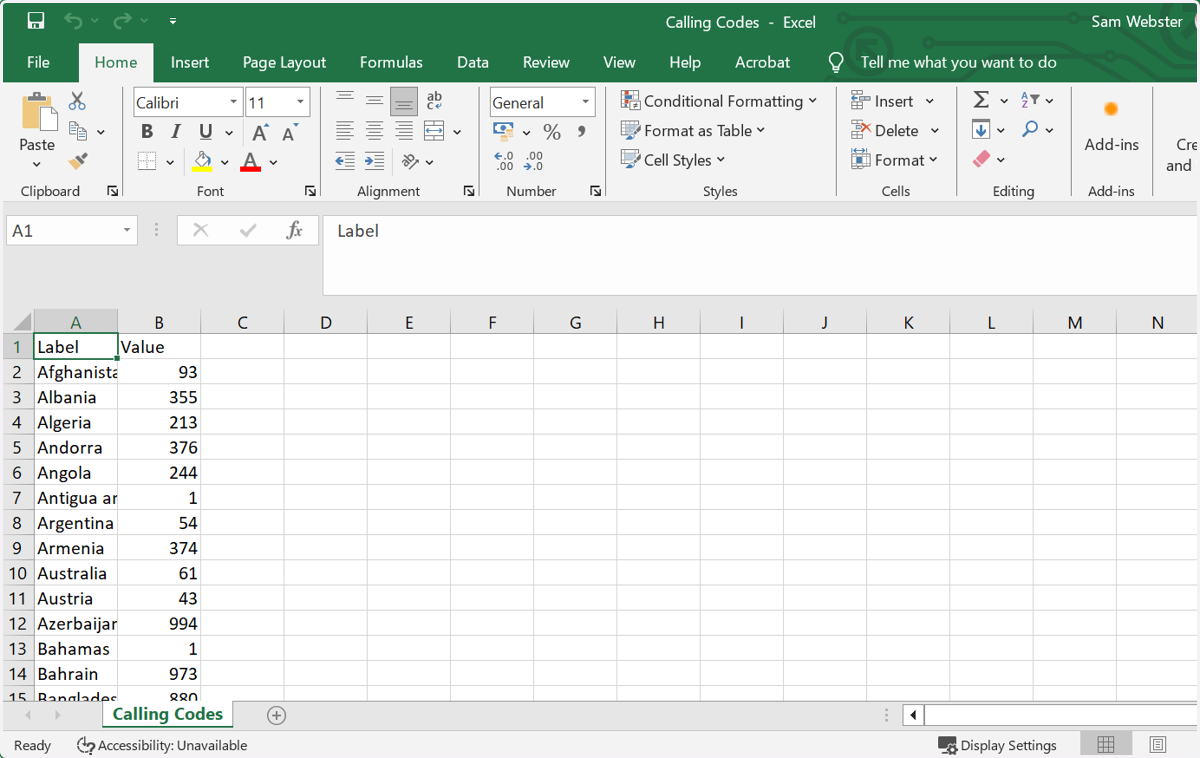The width and height of the screenshot is (1200, 758).
Task: Open the Calibri font name dropdown
Action: point(233,102)
